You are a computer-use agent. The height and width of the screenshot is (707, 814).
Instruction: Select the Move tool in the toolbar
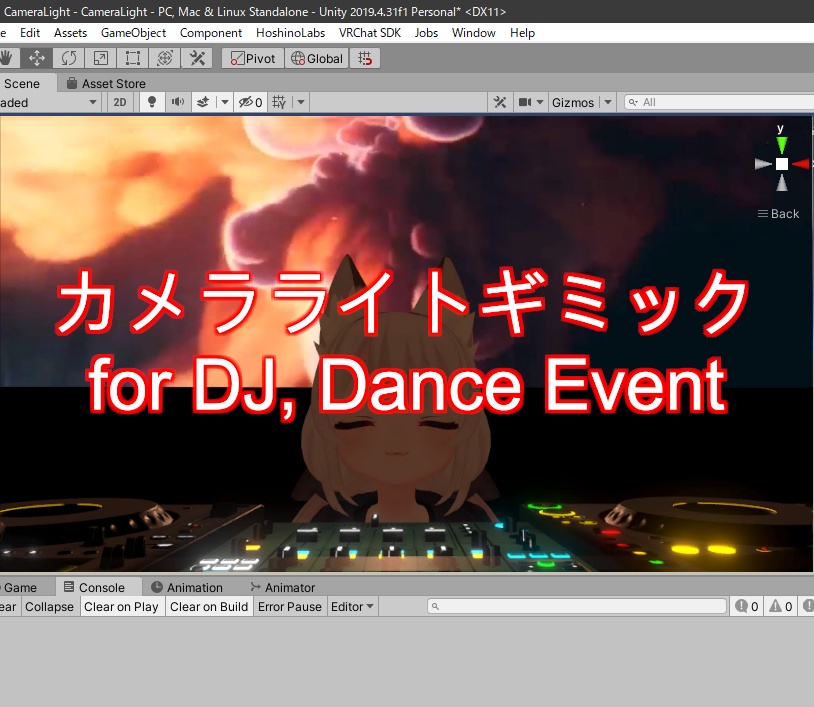click(x=37, y=58)
